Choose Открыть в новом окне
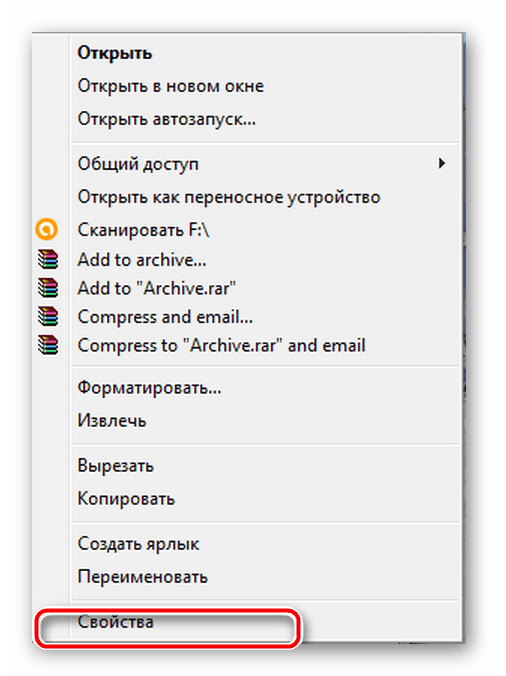The image size is (506, 676). [171, 86]
